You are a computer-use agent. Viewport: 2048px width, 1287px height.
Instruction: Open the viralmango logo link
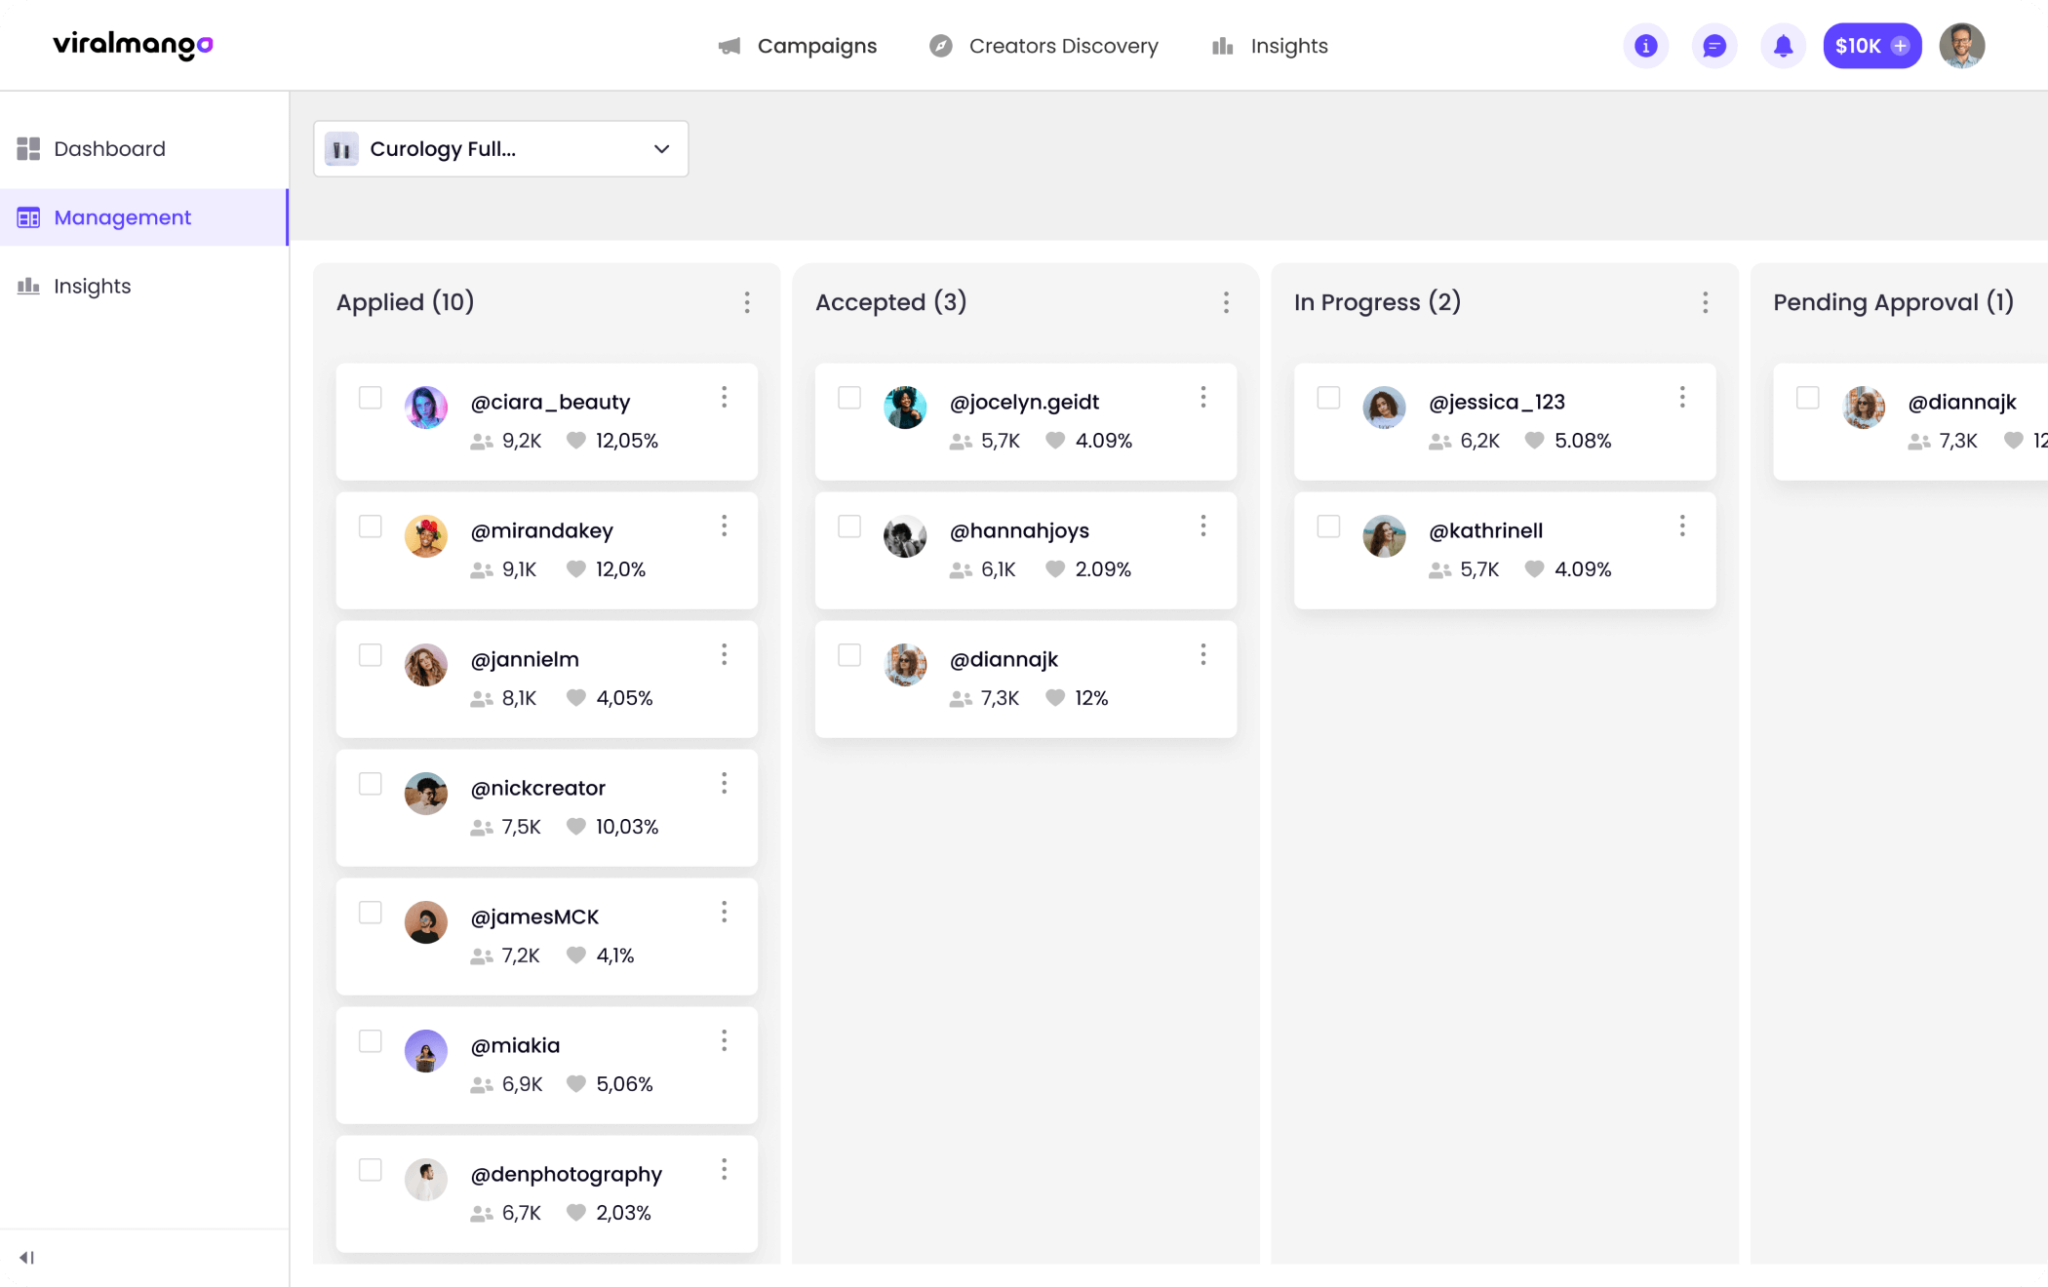click(x=131, y=45)
